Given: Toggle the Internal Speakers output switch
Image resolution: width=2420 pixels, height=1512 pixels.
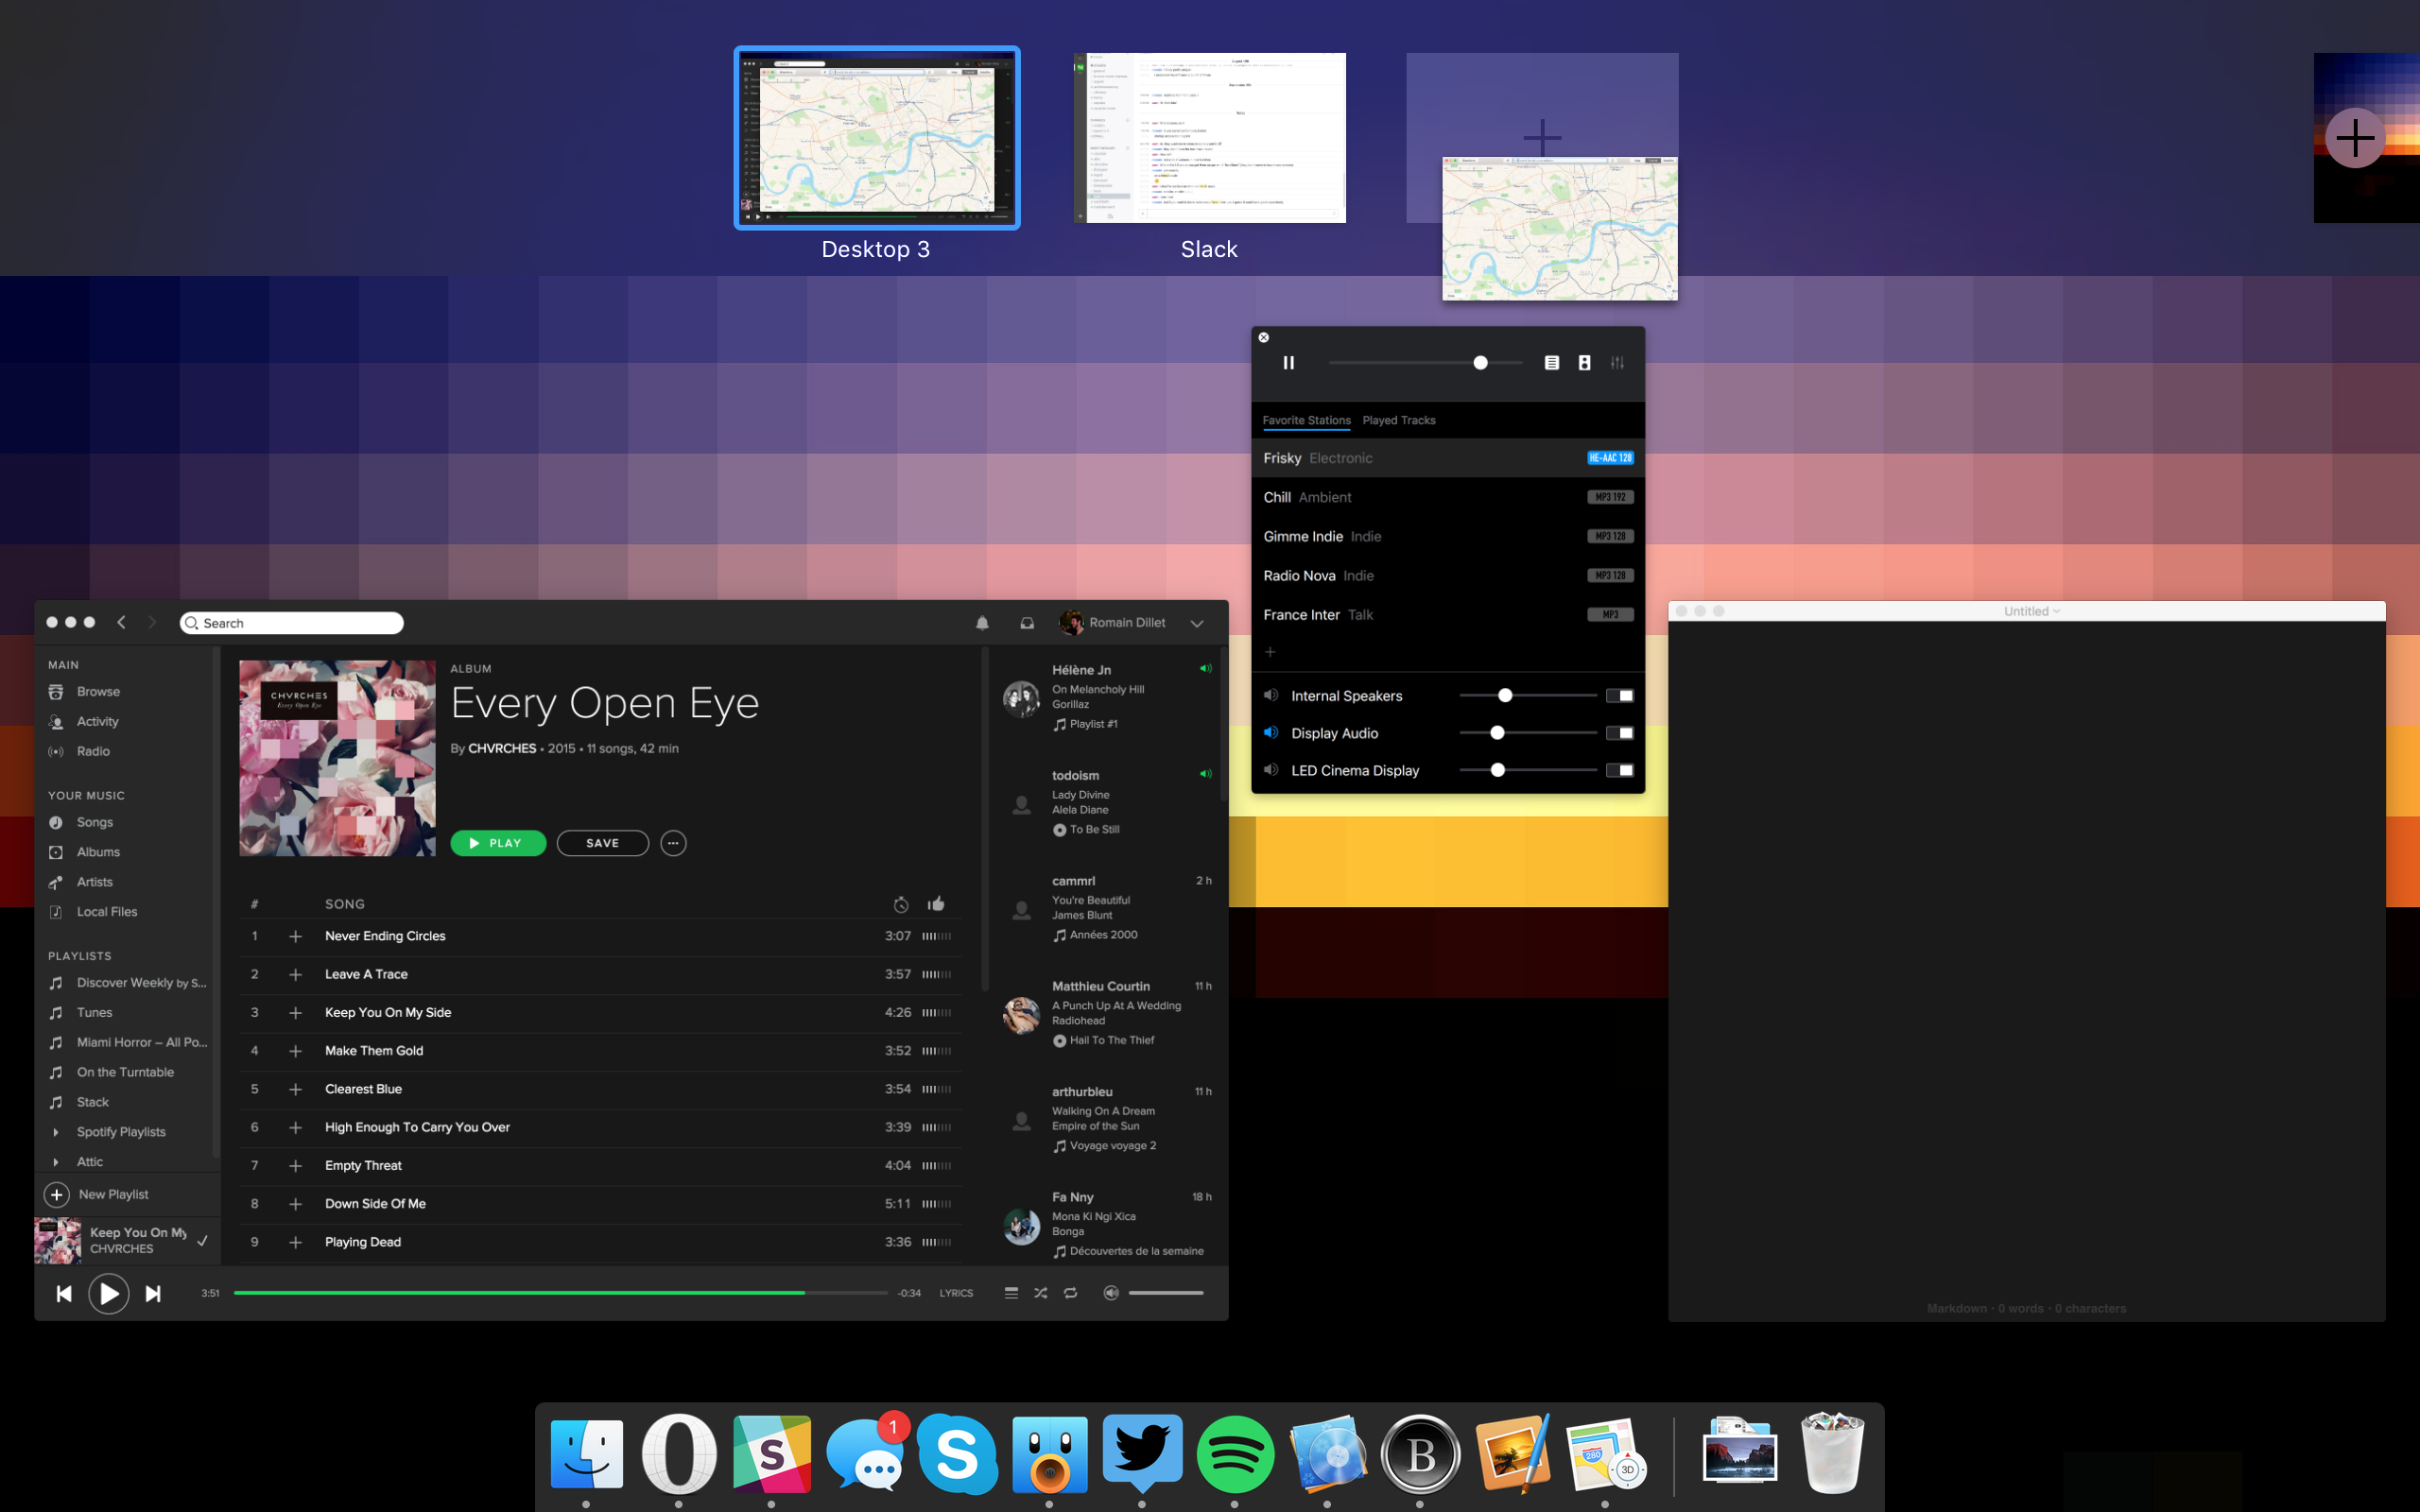Looking at the screenshot, I should (1619, 696).
